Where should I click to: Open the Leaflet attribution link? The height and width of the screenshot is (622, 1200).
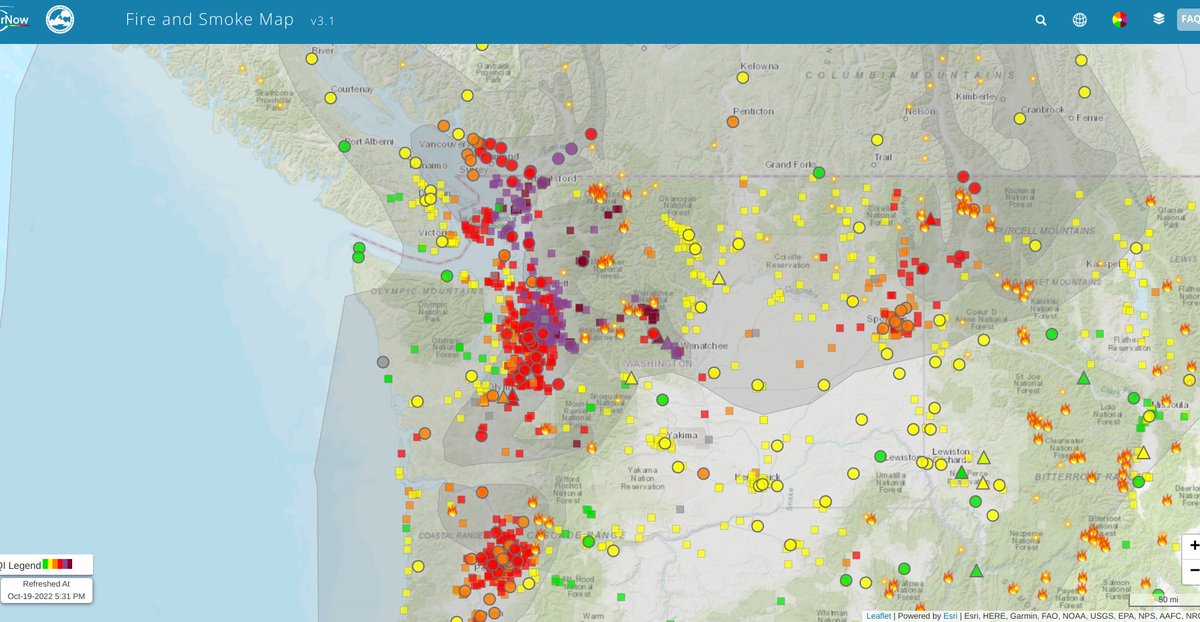[x=878, y=616]
